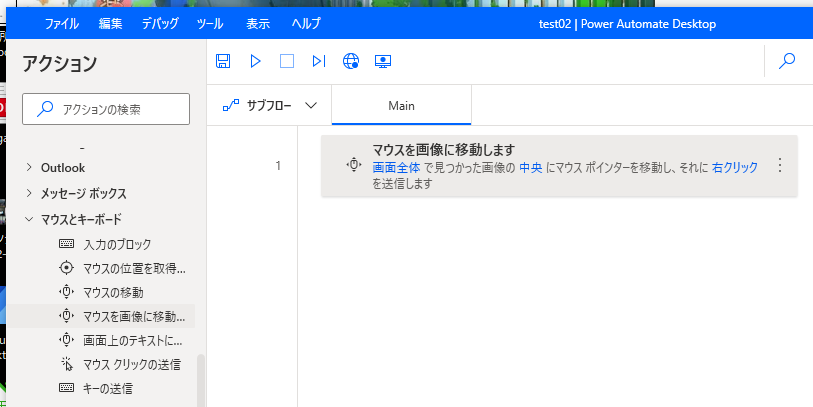Viewport: 813px width, 407px height.
Task: Click the search magnifier in the toolbar
Action: point(787,61)
